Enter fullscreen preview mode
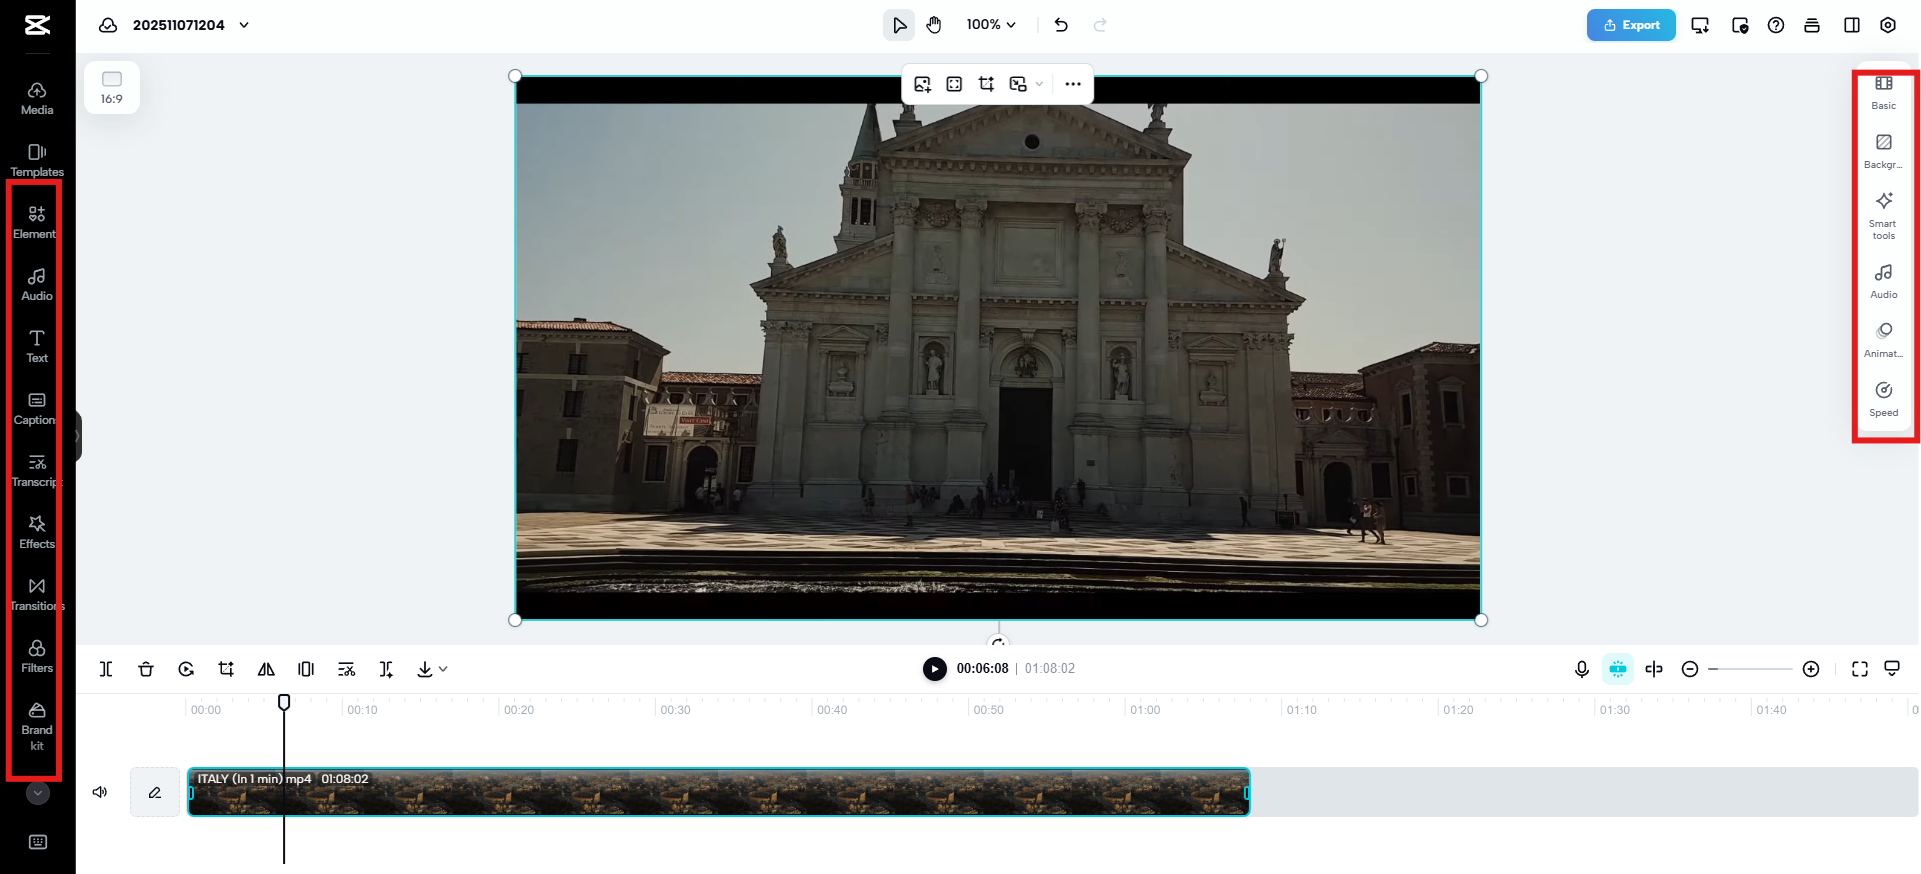This screenshot has width=1921, height=874. 1860,669
